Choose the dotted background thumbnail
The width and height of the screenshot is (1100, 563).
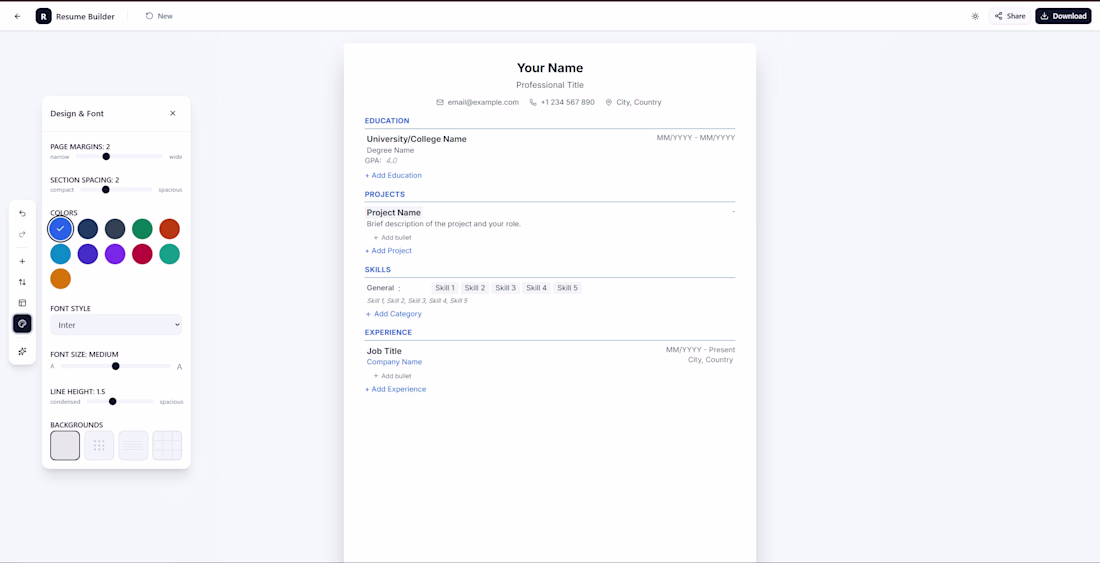[x=99, y=445]
